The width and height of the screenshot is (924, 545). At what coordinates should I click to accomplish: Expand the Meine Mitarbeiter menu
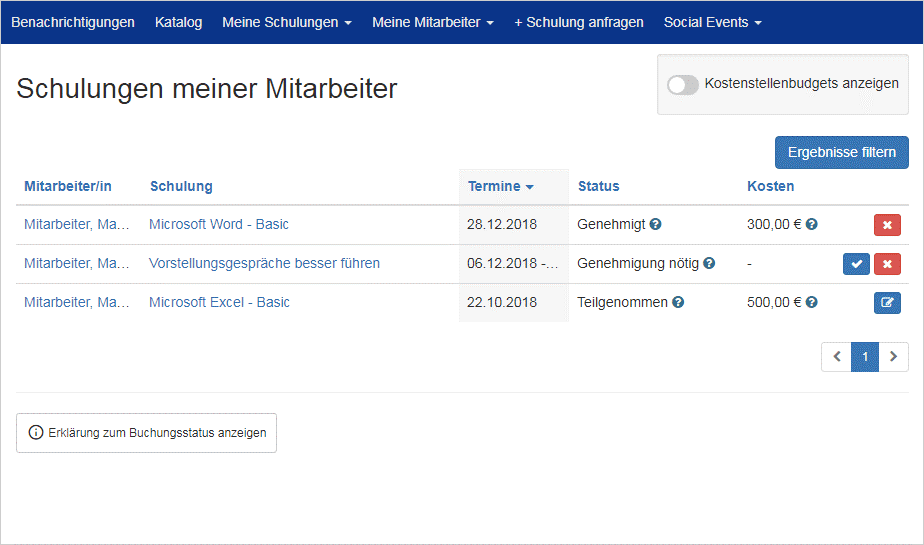(x=433, y=22)
